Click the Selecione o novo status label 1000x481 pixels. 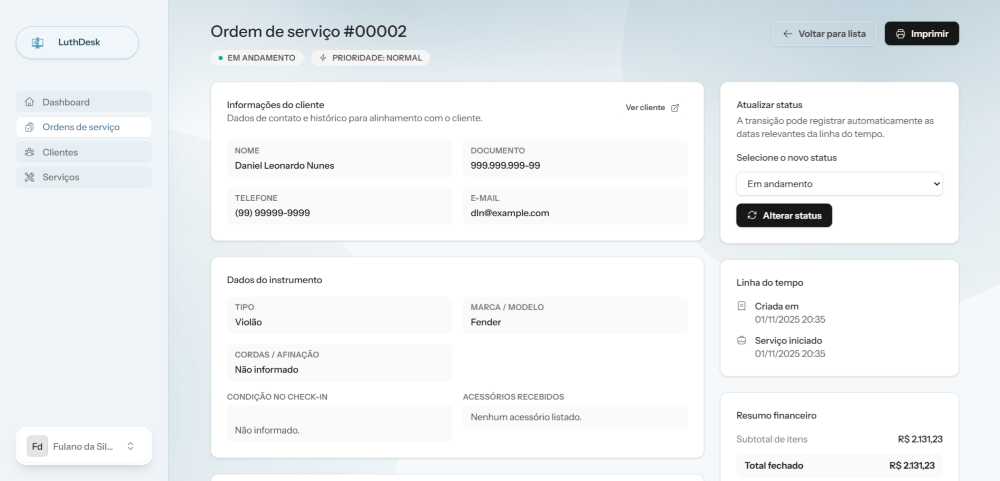[x=786, y=158]
